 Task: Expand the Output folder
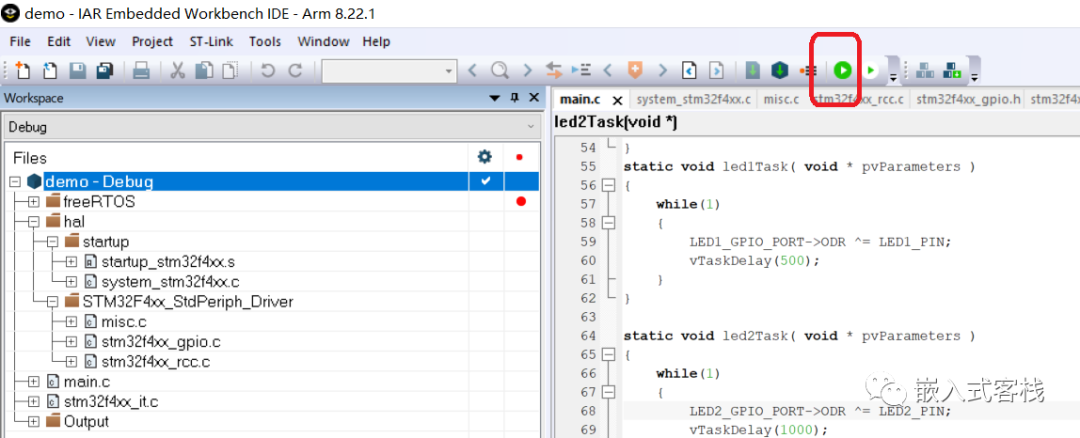click(34, 421)
